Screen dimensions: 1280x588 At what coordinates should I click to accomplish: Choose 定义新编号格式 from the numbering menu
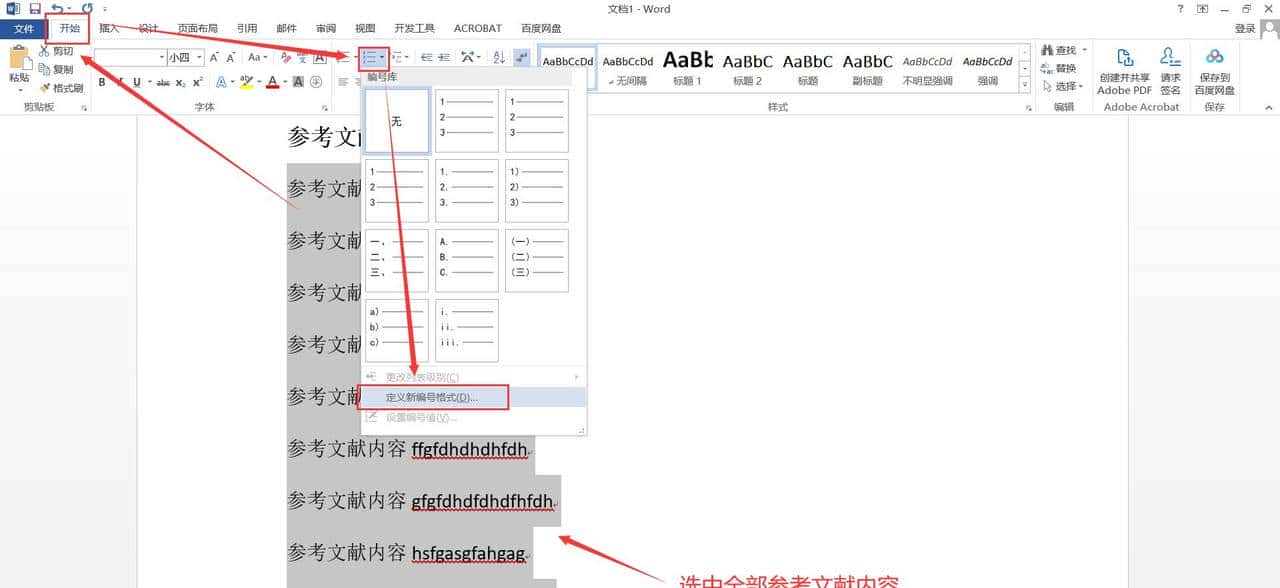(433, 397)
